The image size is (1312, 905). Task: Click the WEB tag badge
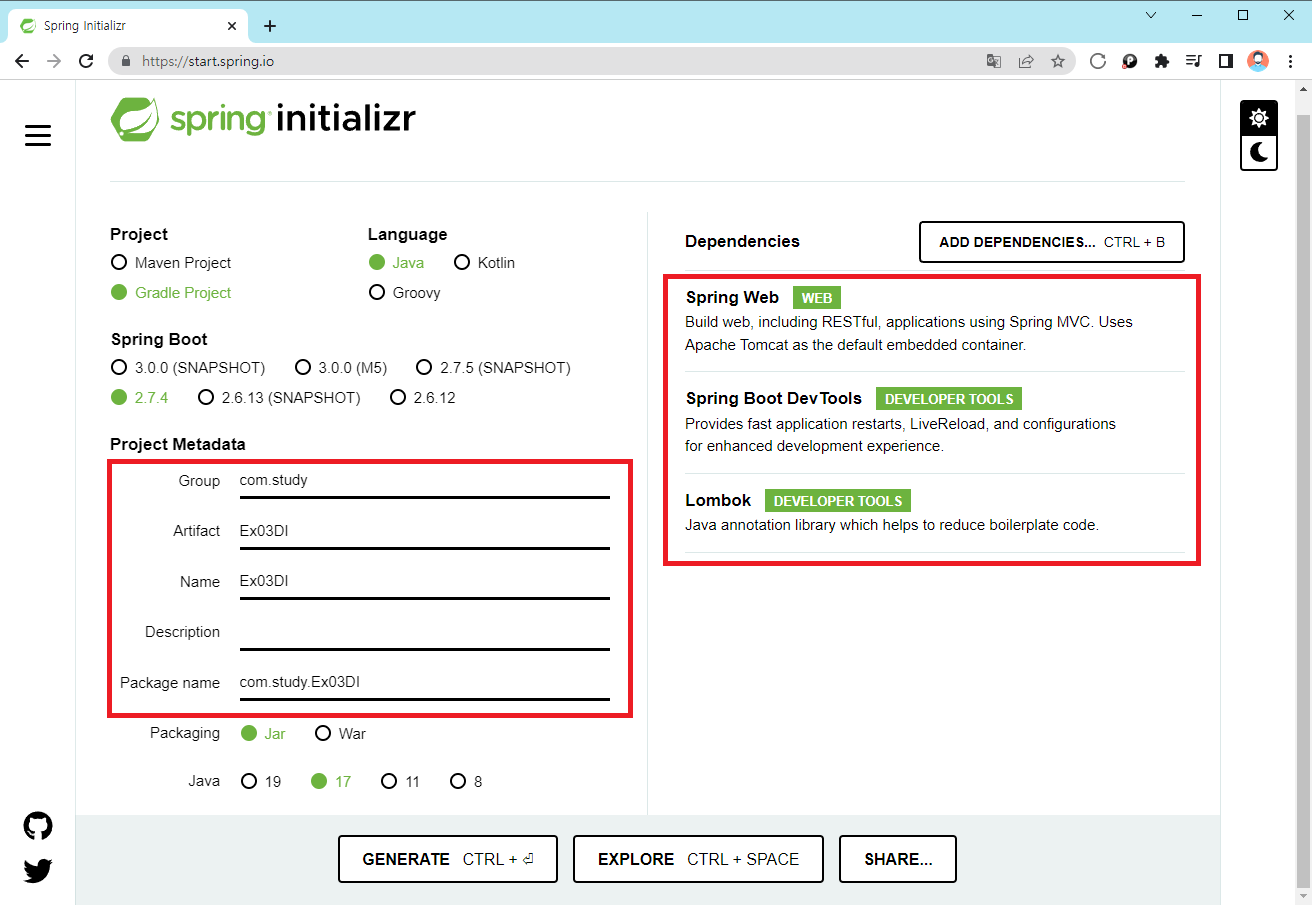coord(817,298)
